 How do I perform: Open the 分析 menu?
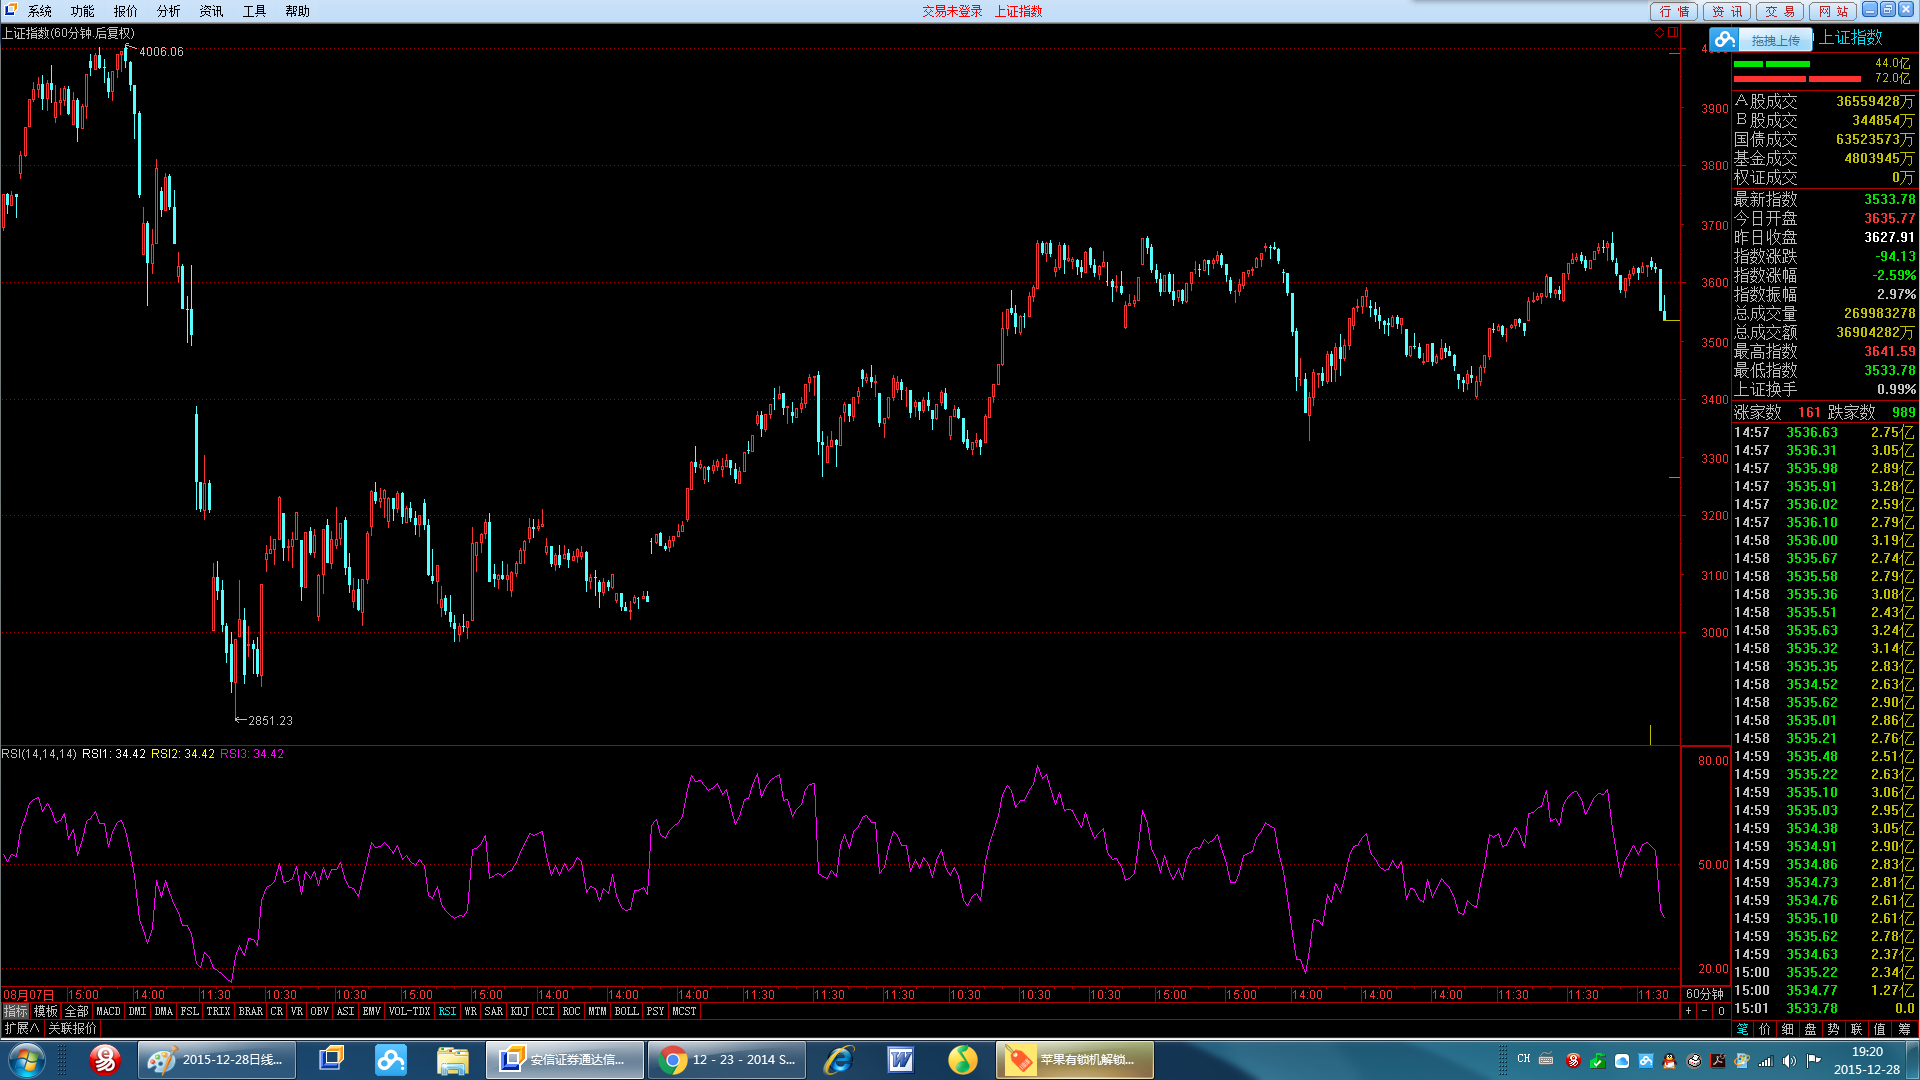[x=168, y=11]
